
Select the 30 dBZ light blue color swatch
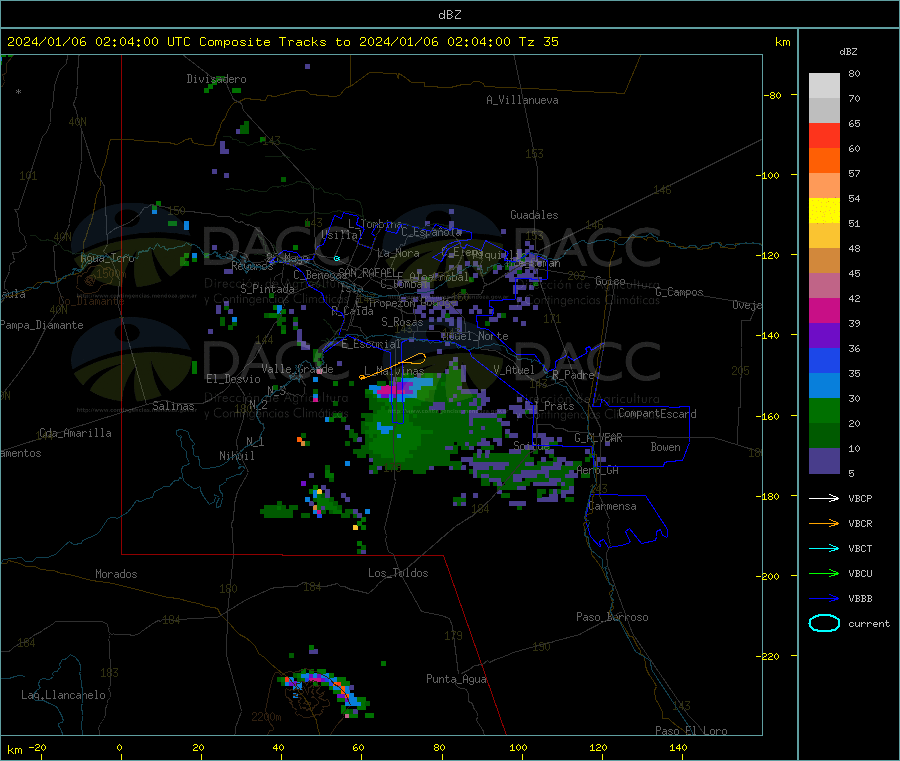(x=824, y=386)
